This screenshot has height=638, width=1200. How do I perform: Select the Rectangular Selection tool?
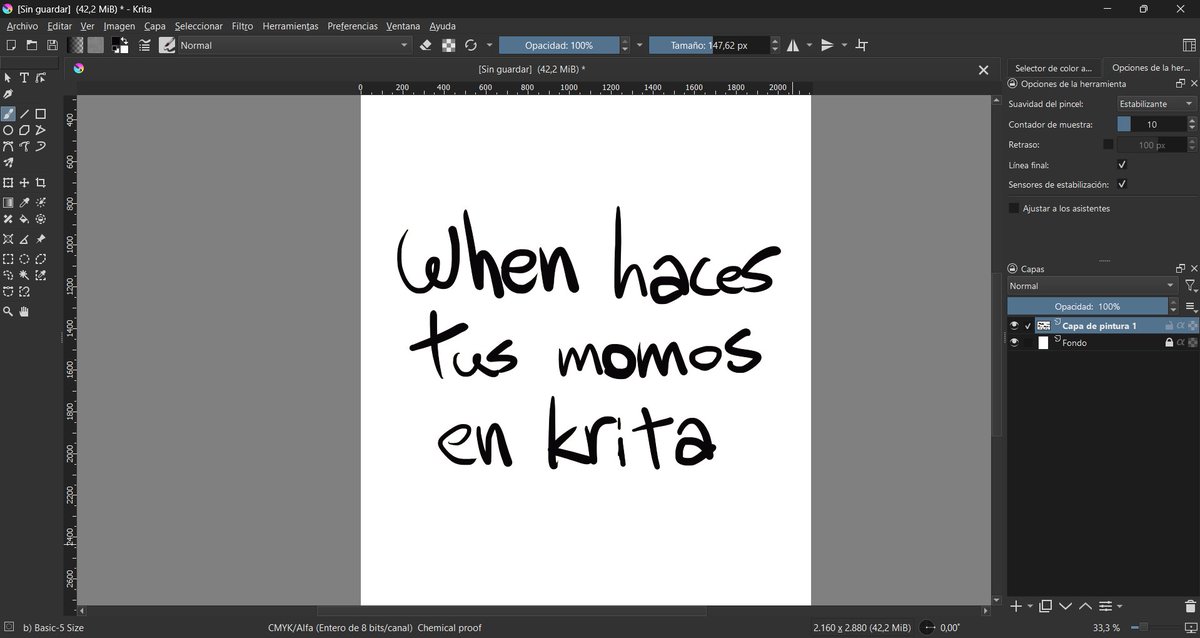click(8, 258)
